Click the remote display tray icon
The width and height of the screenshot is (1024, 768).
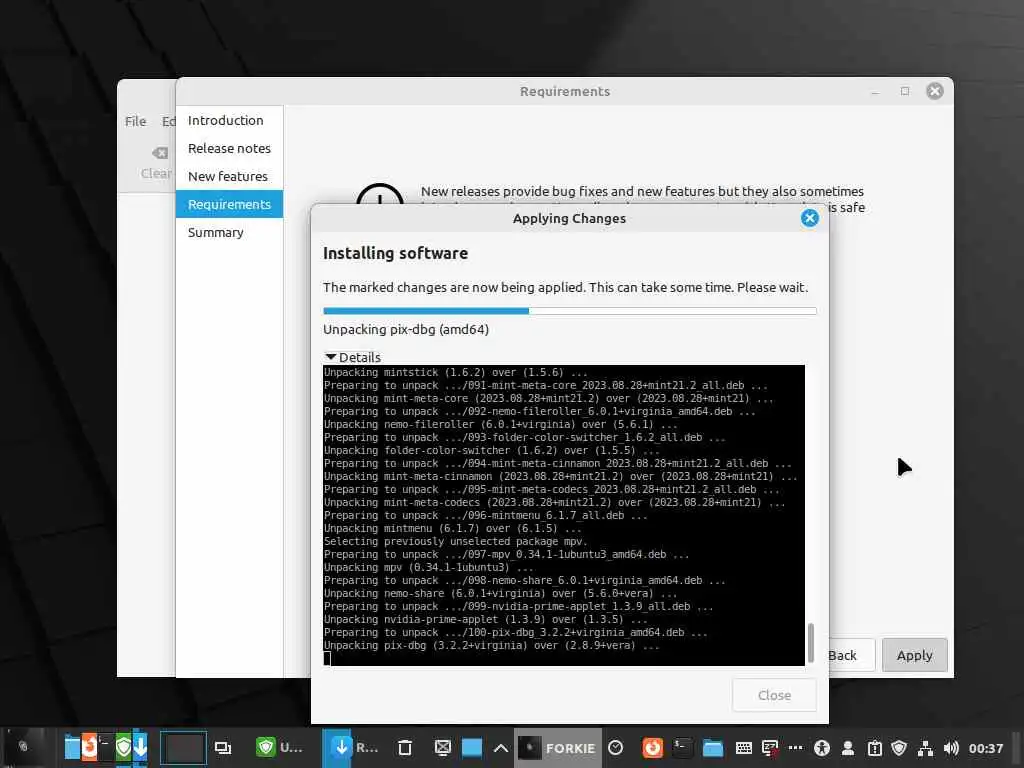pyautogui.click(x=770, y=748)
